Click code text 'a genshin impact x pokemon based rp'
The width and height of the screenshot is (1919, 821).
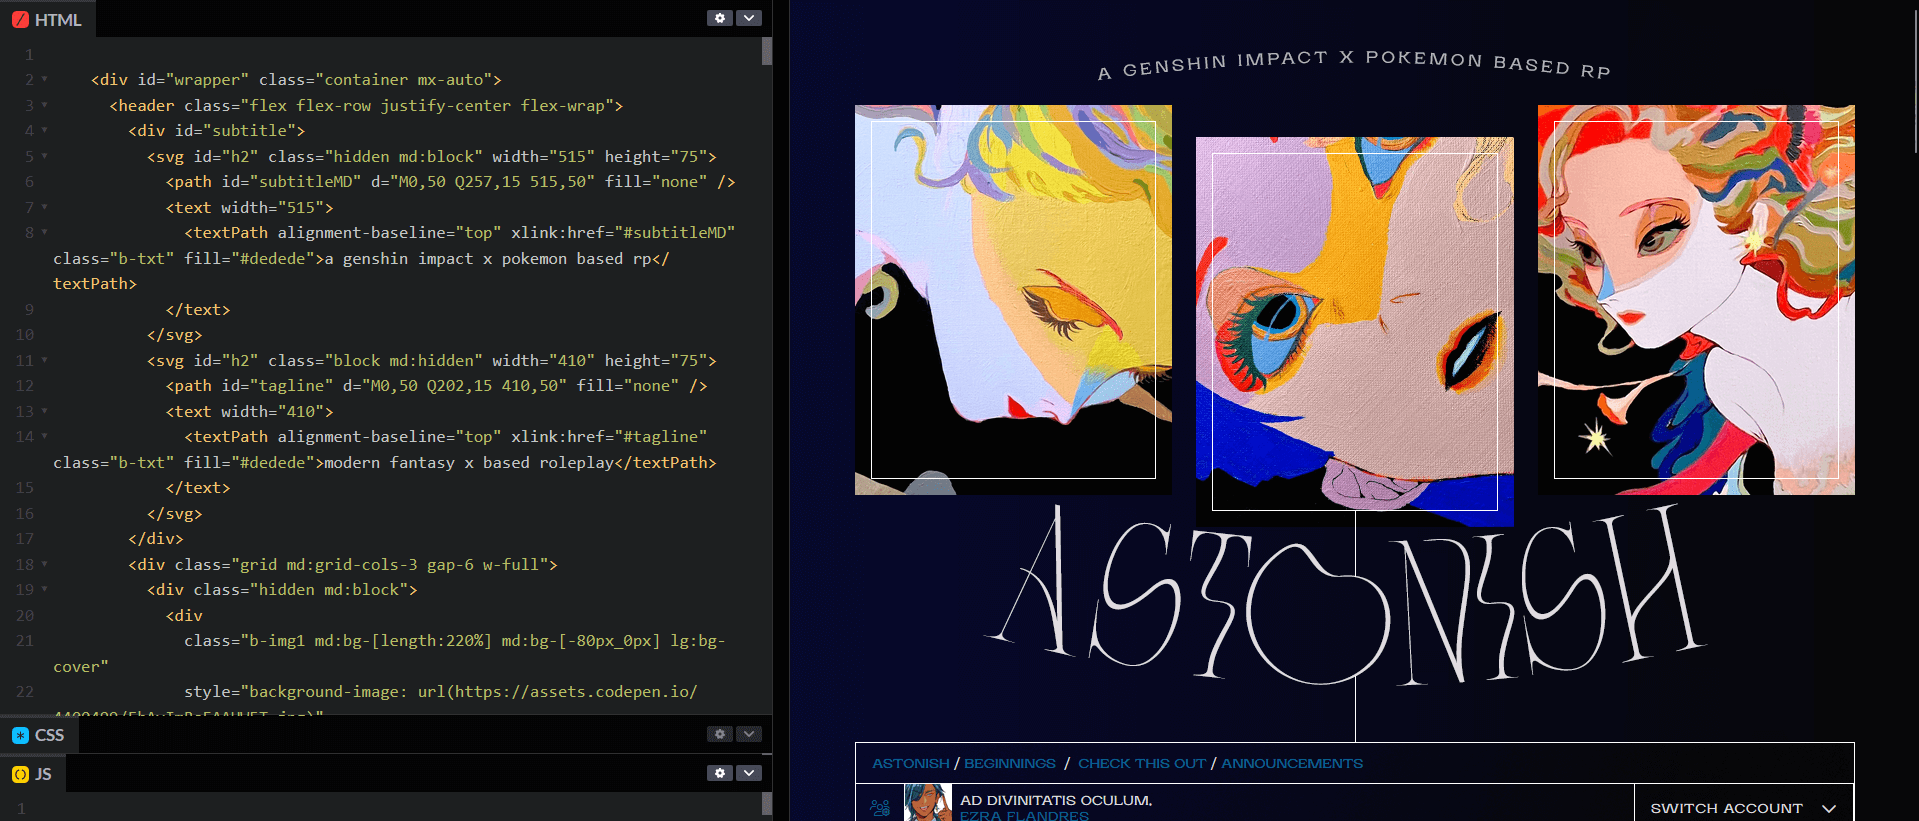click(488, 258)
